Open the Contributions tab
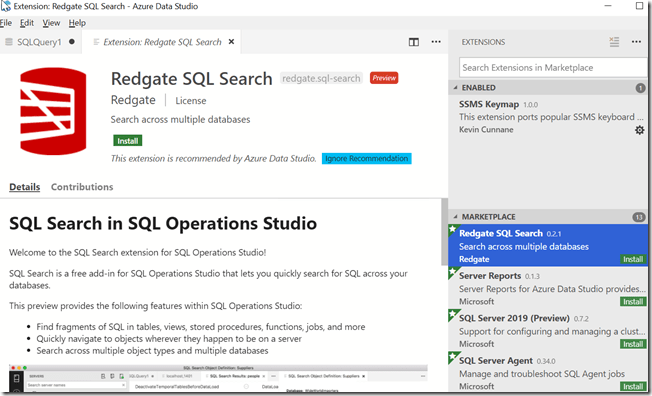This screenshot has width=652, height=396. coord(82,187)
